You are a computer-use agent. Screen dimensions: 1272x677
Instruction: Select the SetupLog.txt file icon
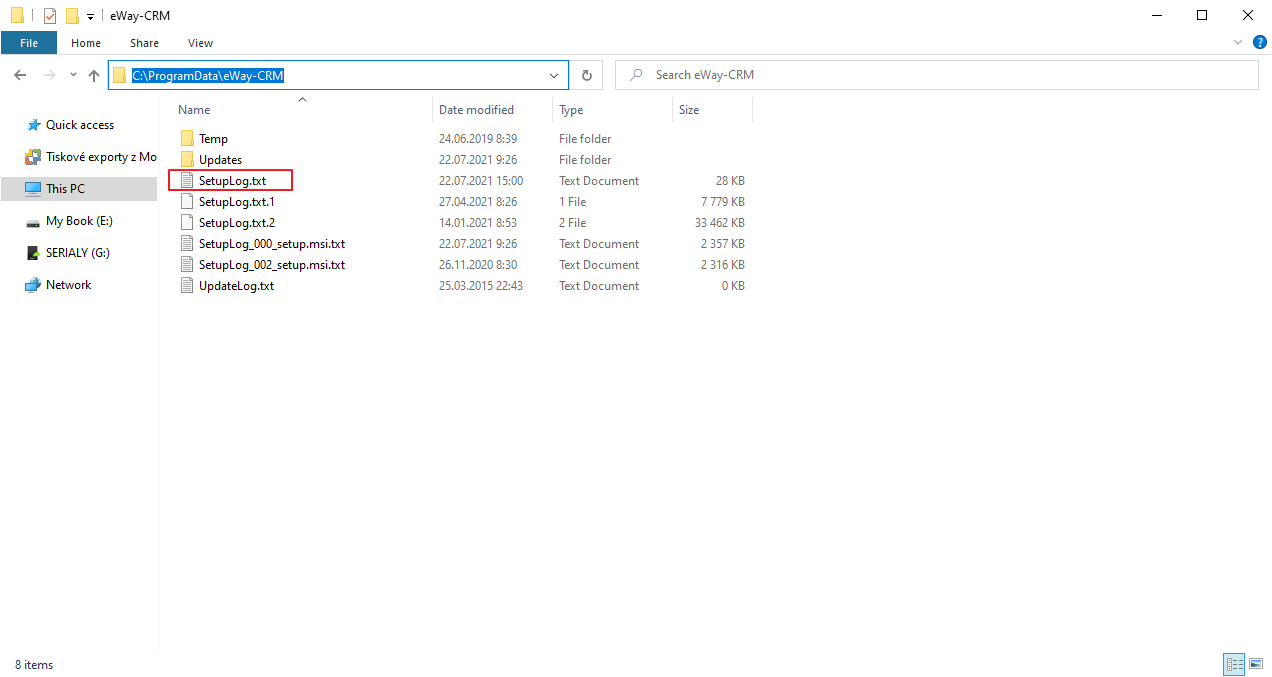[187, 181]
